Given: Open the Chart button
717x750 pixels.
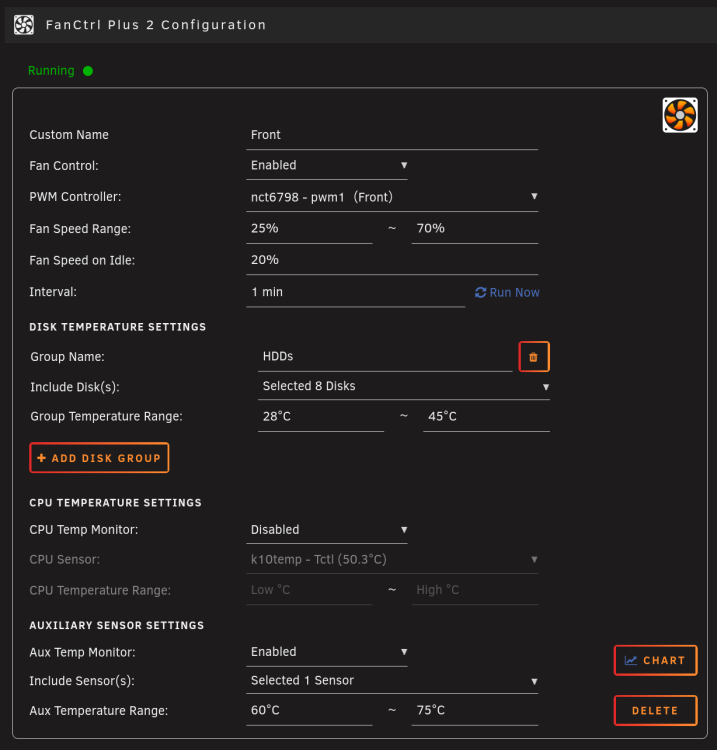Looking at the screenshot, I should [655, 661].
